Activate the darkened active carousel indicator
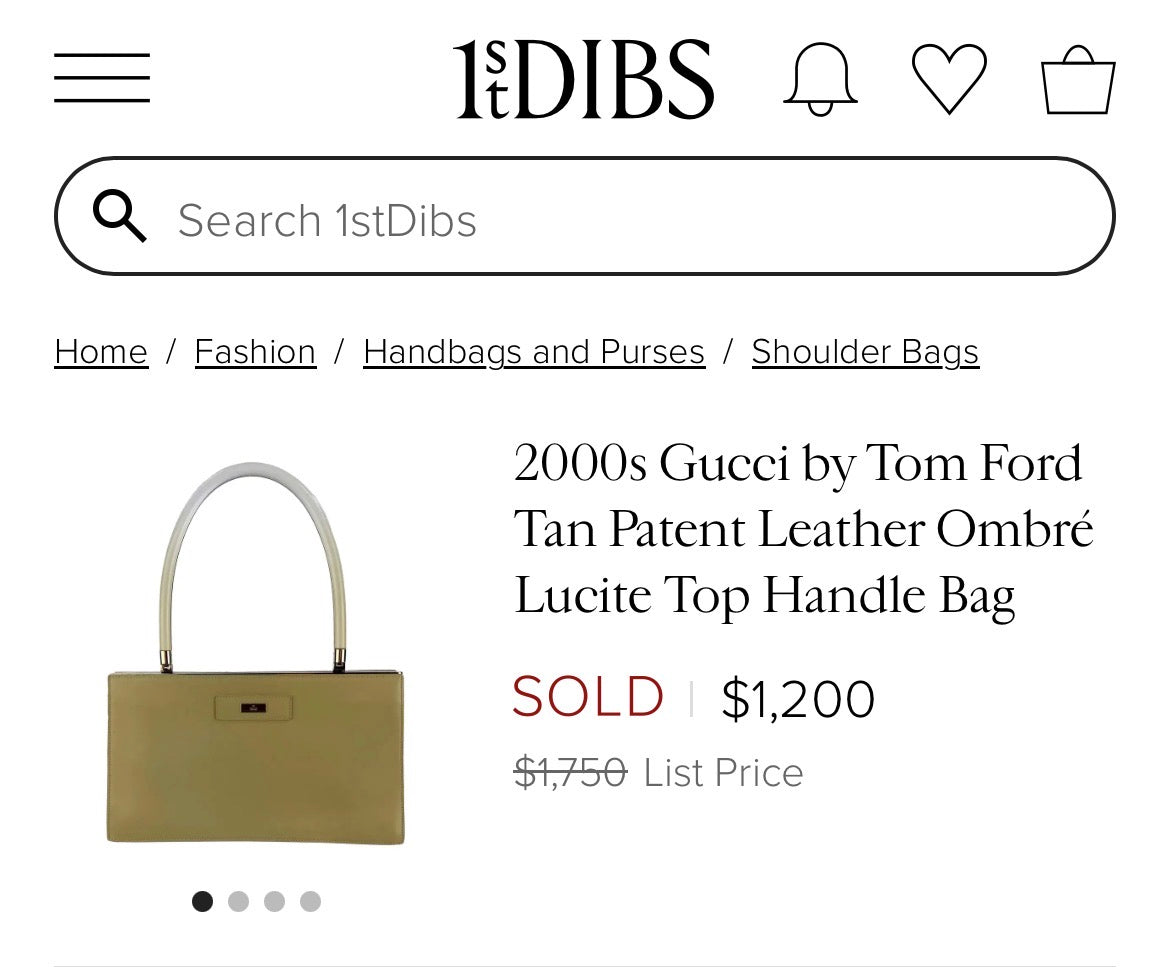This screenshot has width=1170, height=967. [x=203, y=901]
